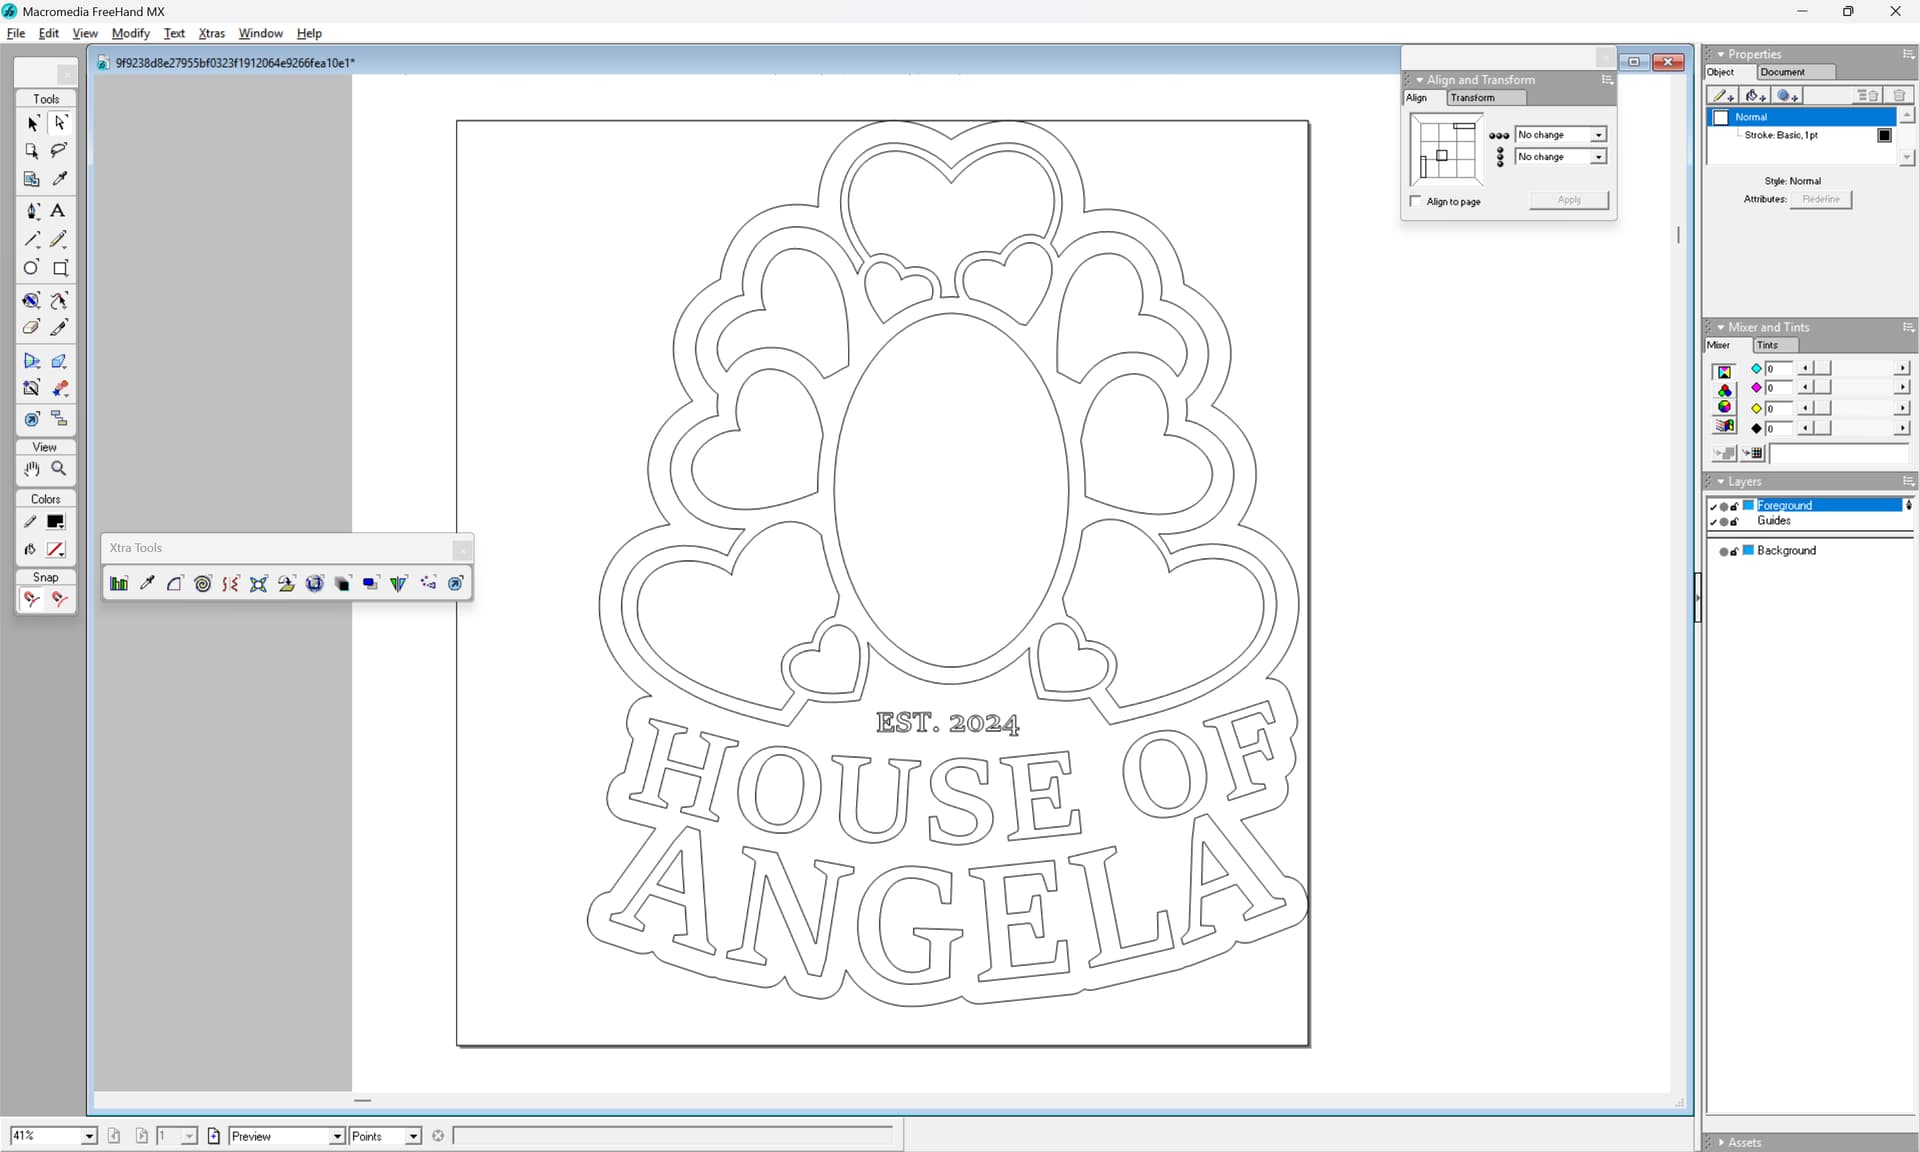Choose the Line tool

coord(32,239)
